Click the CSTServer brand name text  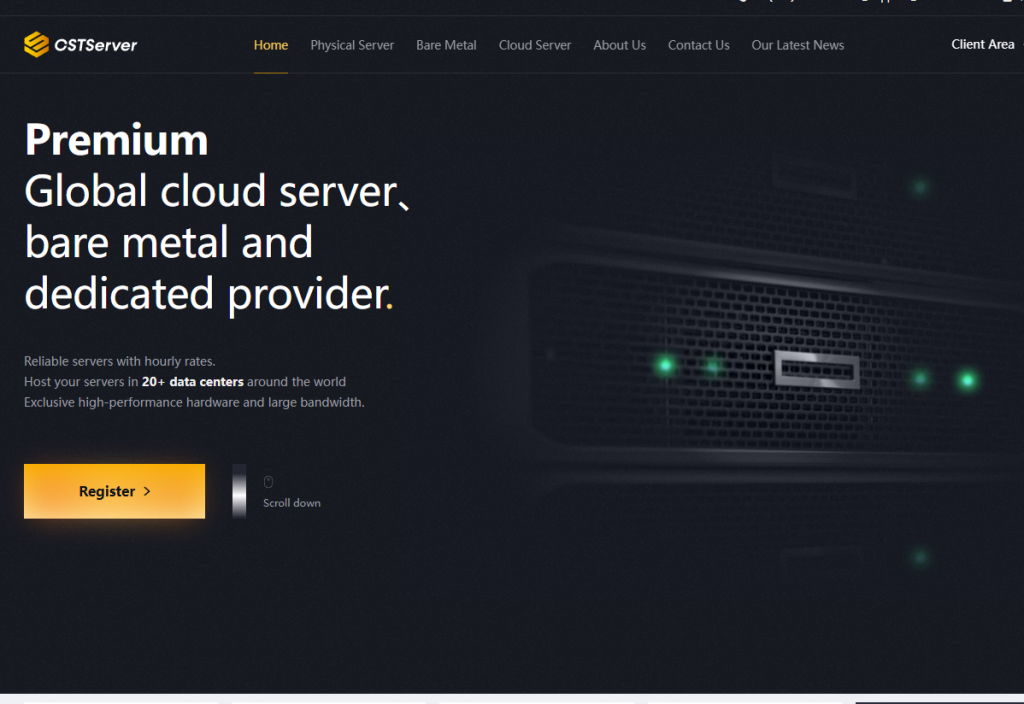tap(96, 45)
